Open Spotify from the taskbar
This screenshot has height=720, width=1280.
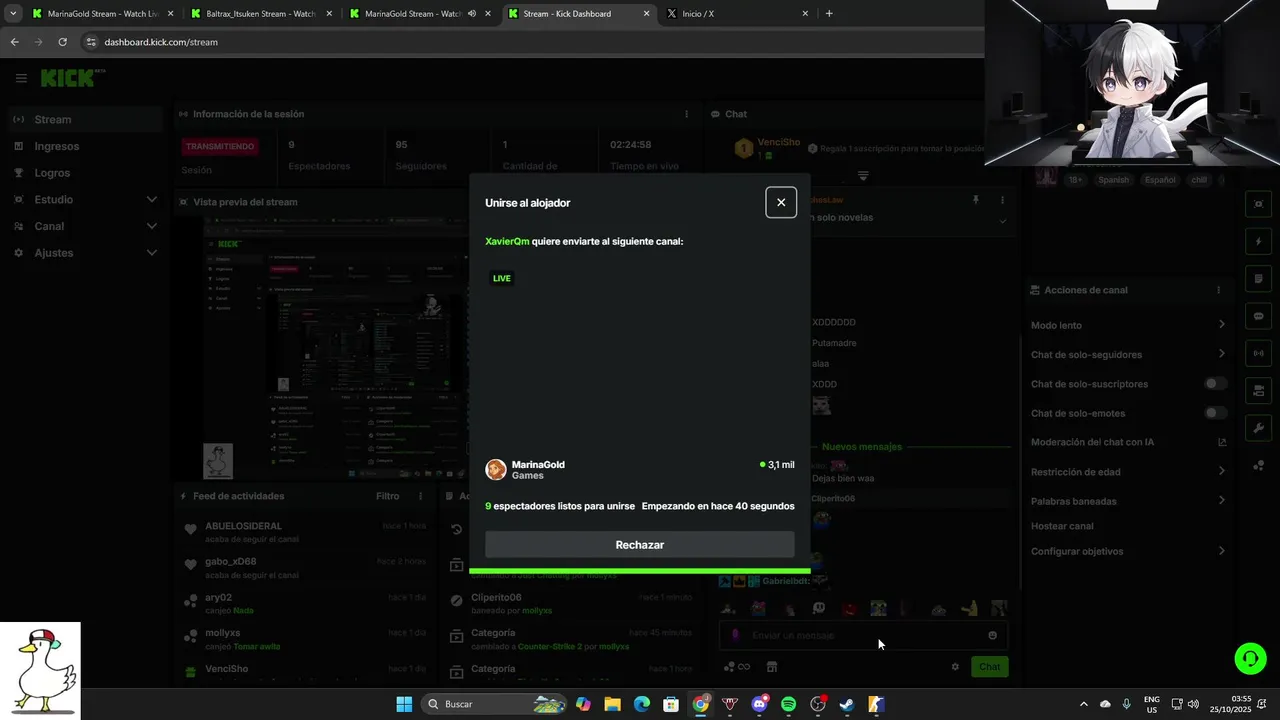pyautogui.click(x=788, y=704)
